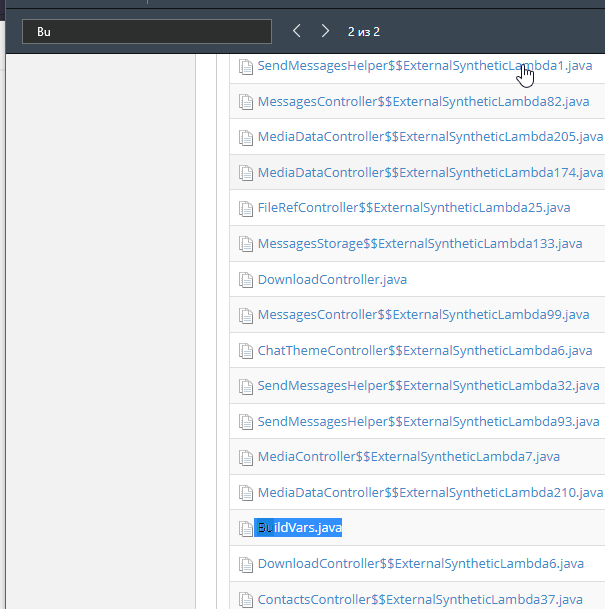Open MediaController$$ExternalSyntheticLambda7.java

408,456
